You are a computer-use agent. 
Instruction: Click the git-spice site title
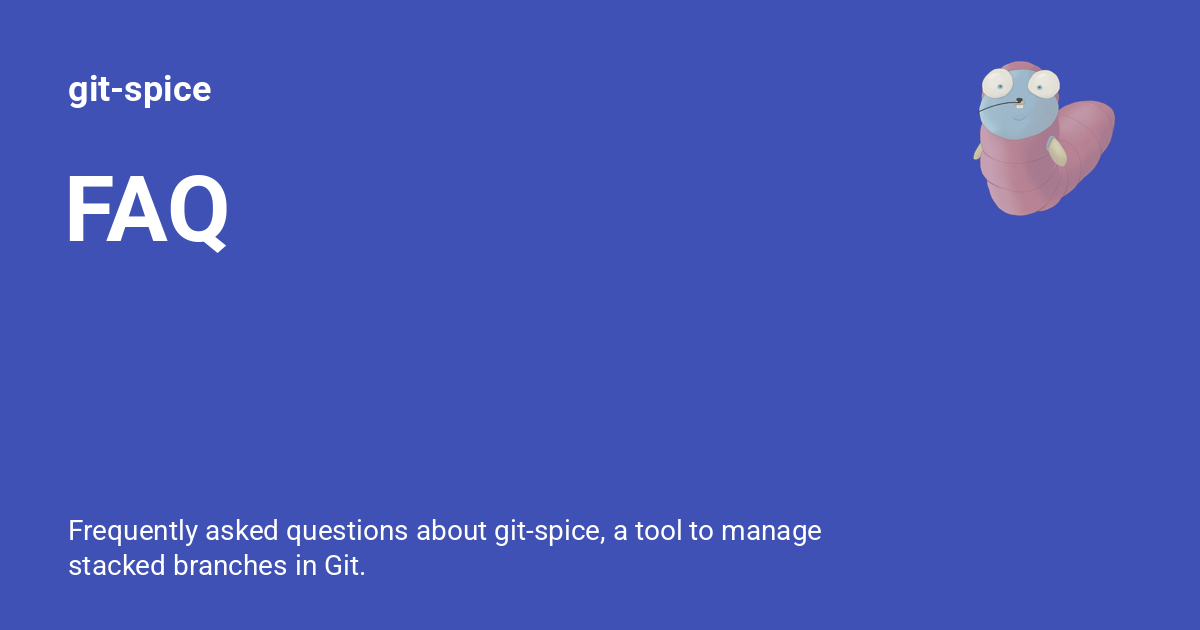tap(139, 90)
